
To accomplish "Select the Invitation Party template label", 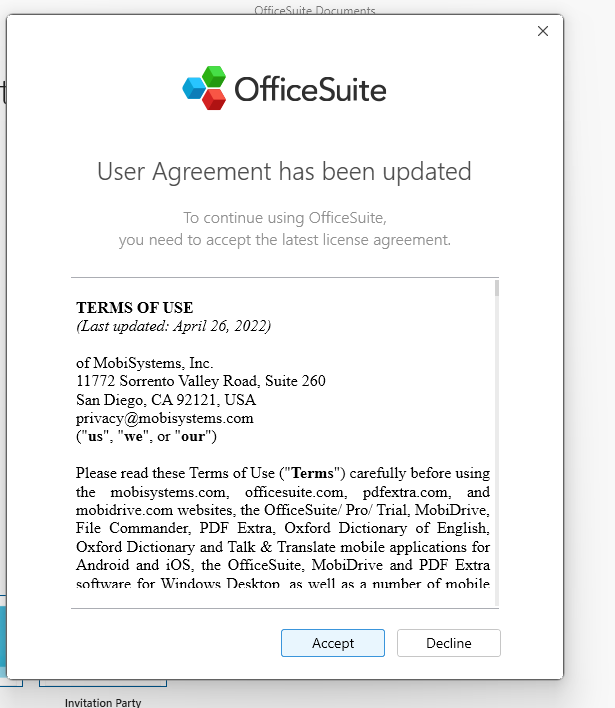I will tap(103, 702).
